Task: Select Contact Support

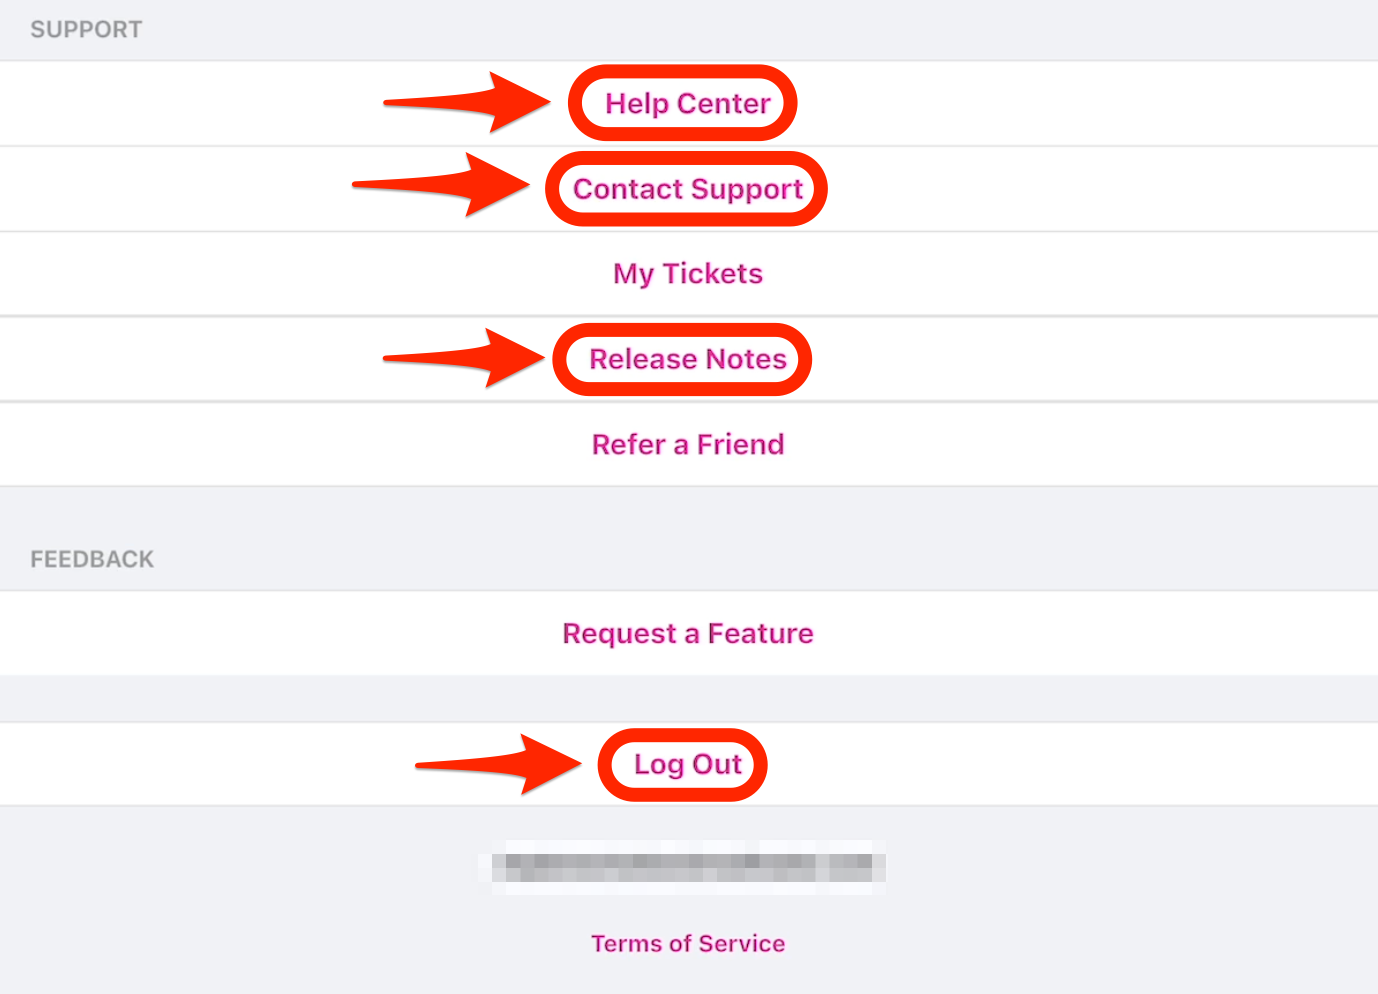Action: pyautogui.click(x=688, y=189)
